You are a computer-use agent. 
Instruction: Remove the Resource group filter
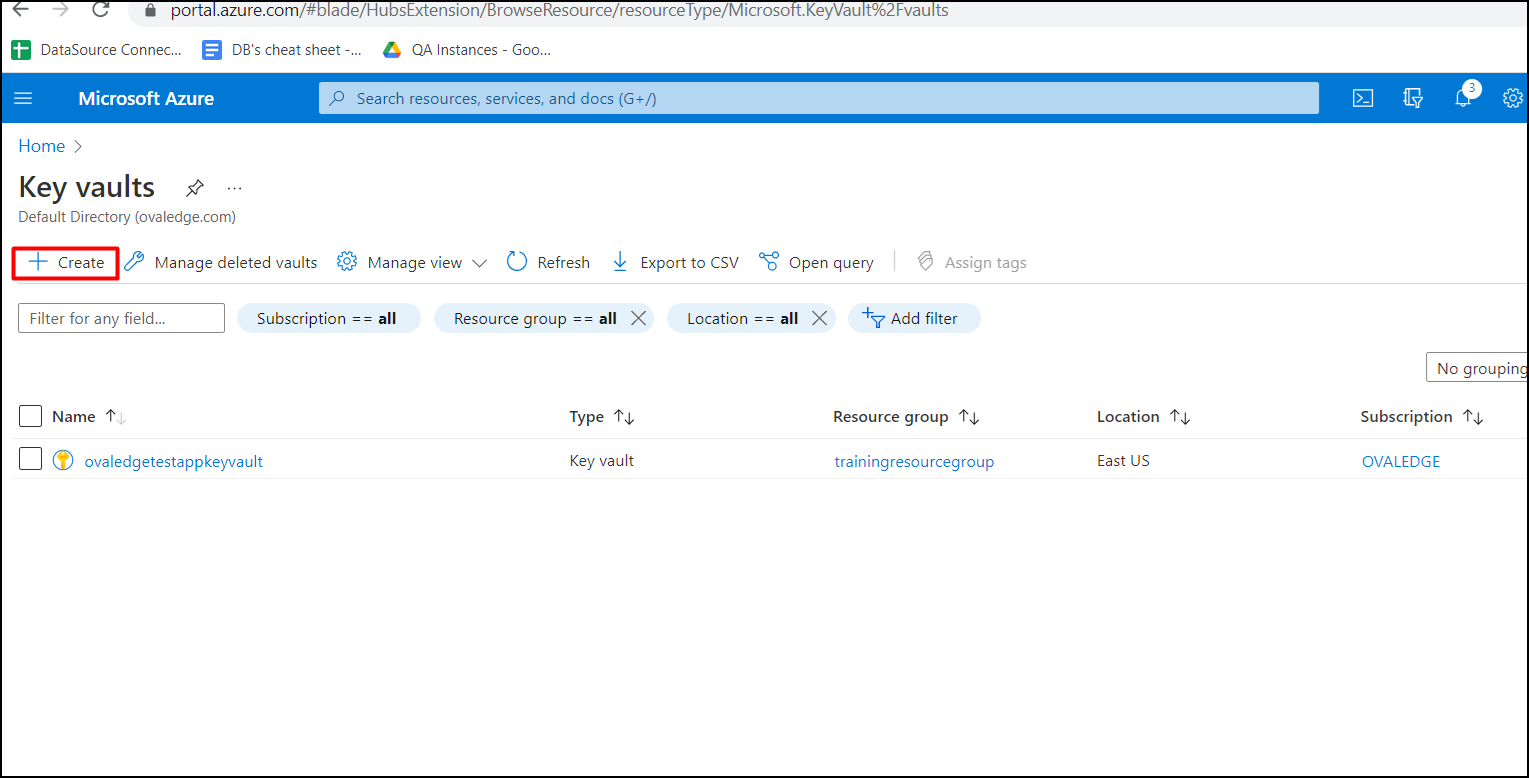(639, 318)
